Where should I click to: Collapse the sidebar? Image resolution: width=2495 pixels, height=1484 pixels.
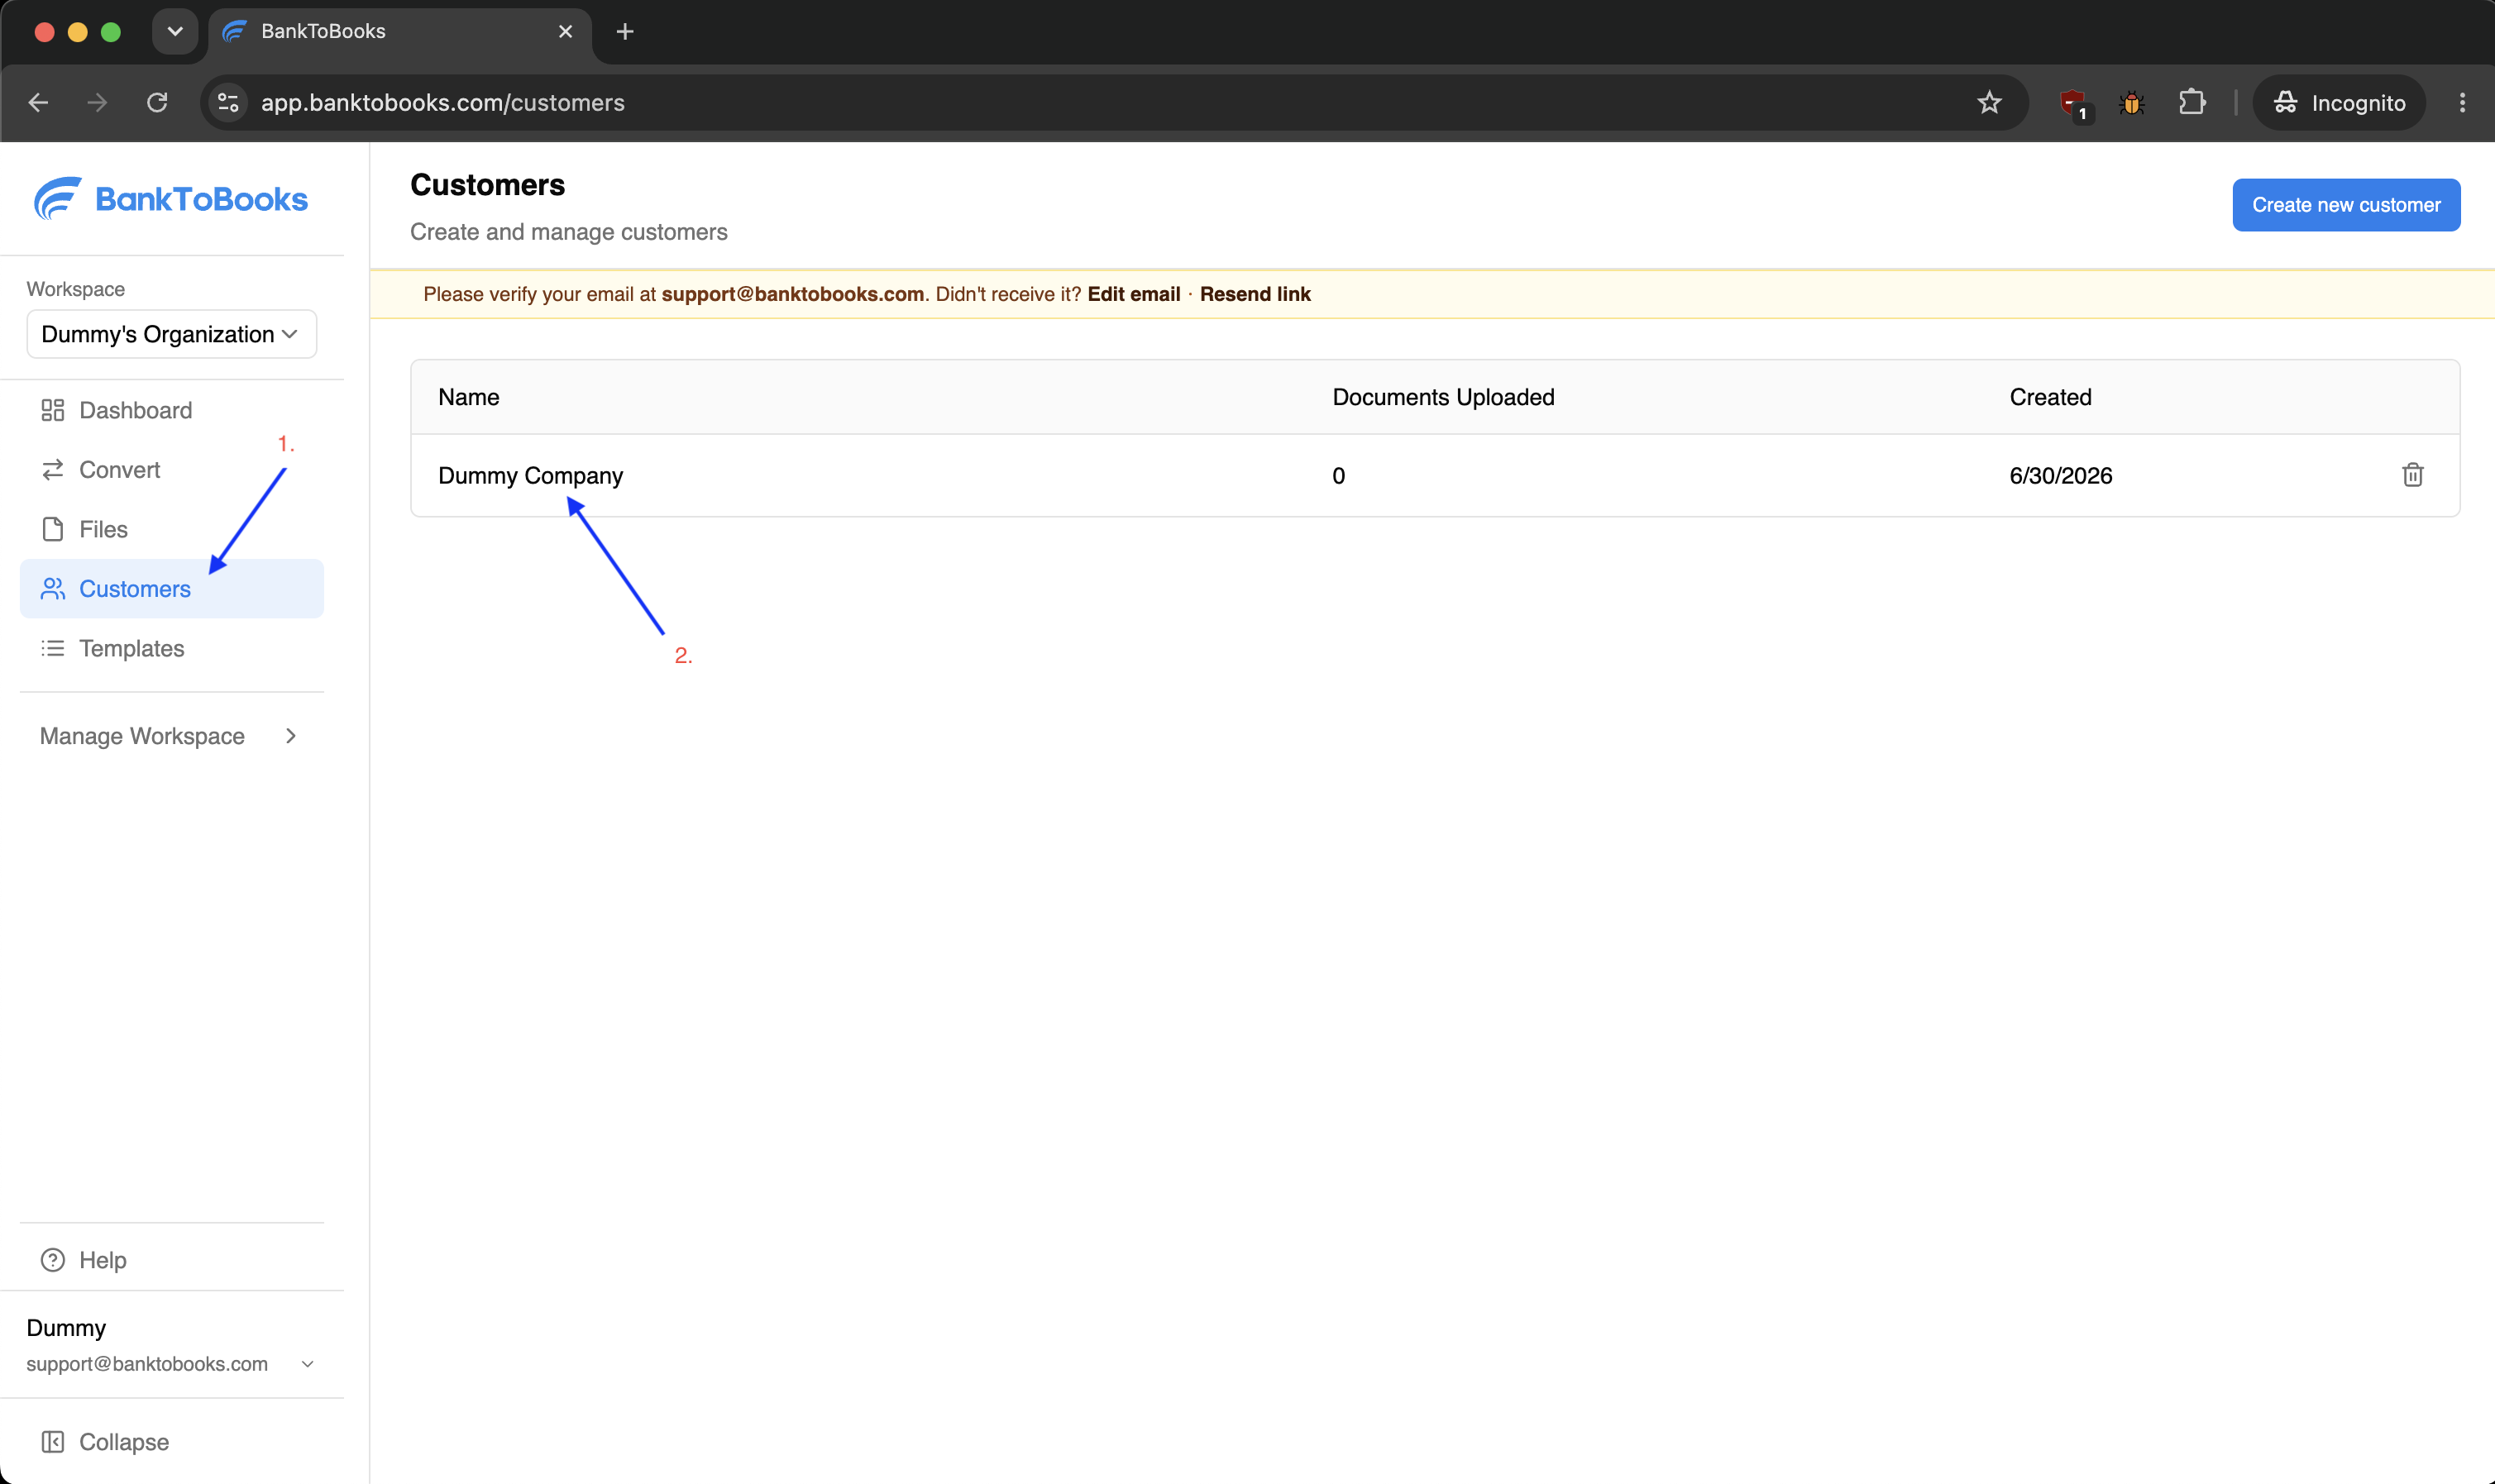coord(172,1442)
